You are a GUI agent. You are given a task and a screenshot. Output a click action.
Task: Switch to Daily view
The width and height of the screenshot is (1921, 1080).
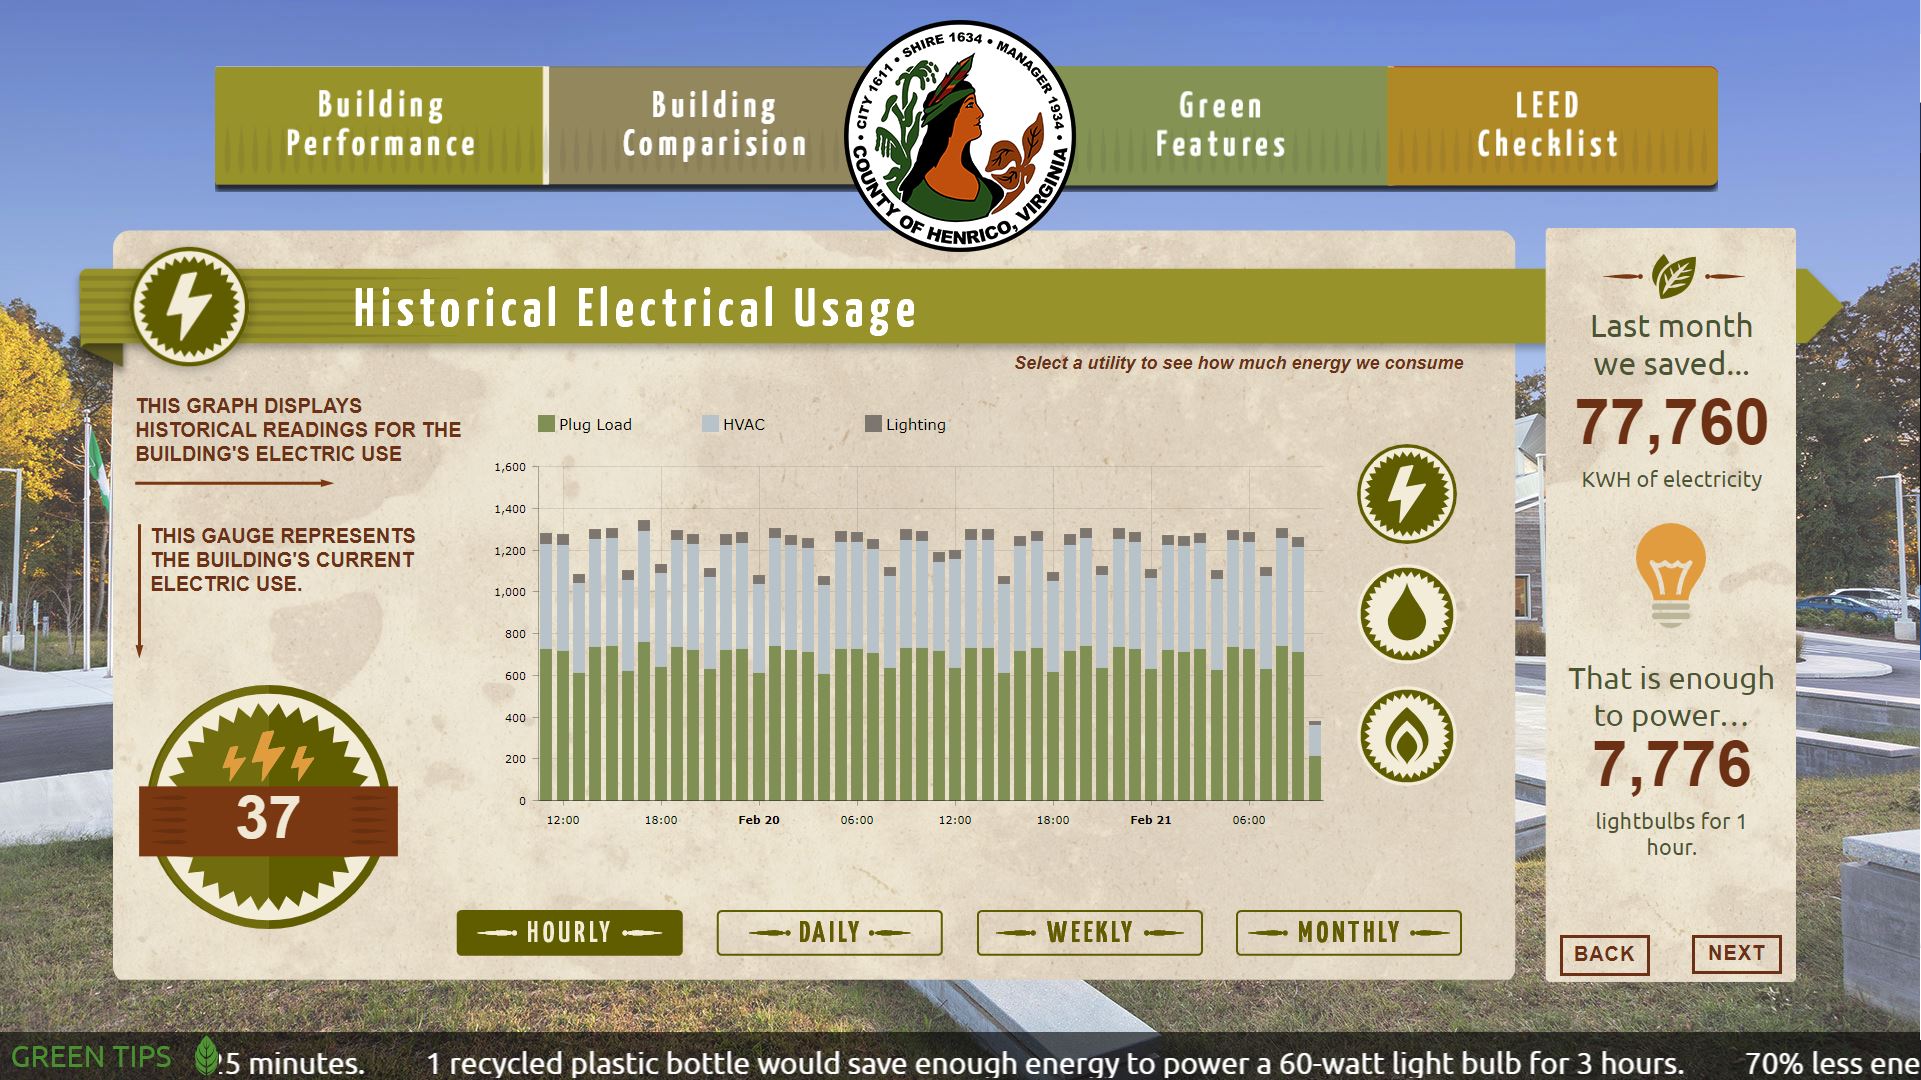(829, 932)
